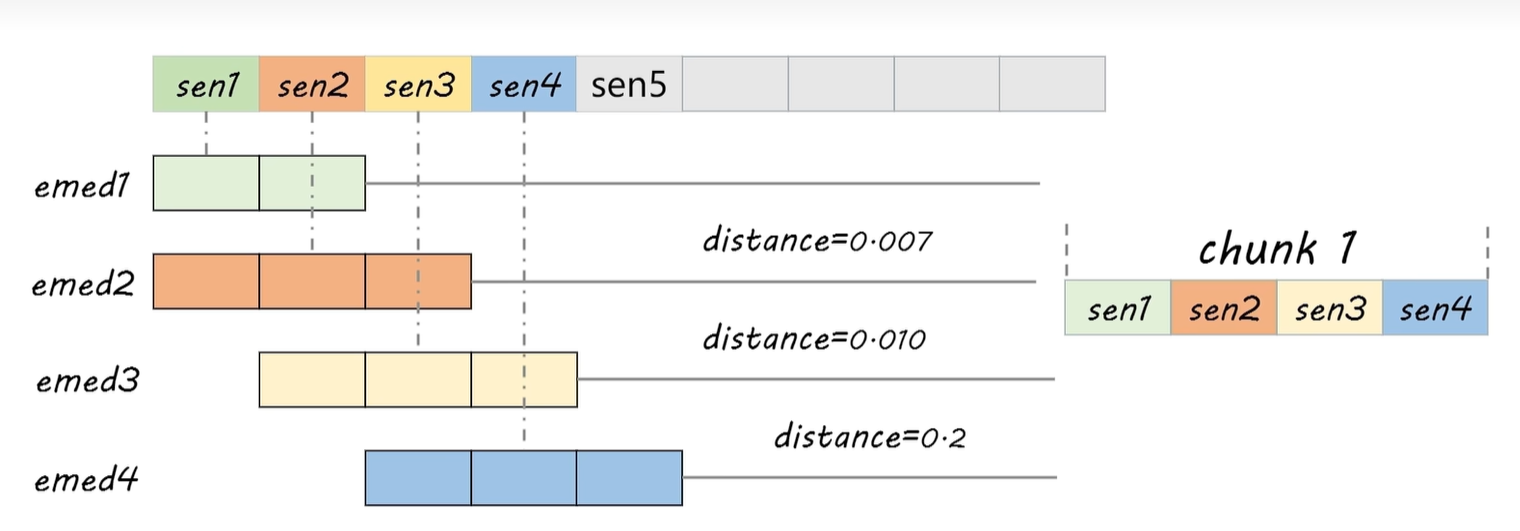This screenshot has width=1520, height=531.
Task: Select the distance=0.010 text
Action: [814, 338]
